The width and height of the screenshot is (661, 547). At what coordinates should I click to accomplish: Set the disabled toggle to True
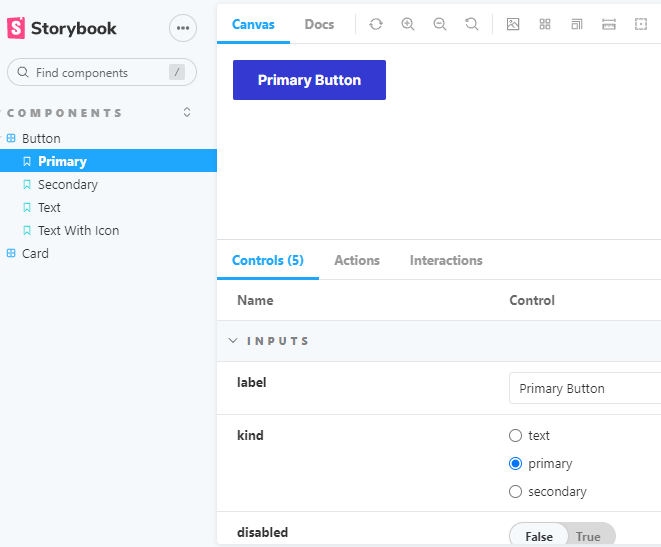pyautogui.click(x=588, y=536)
